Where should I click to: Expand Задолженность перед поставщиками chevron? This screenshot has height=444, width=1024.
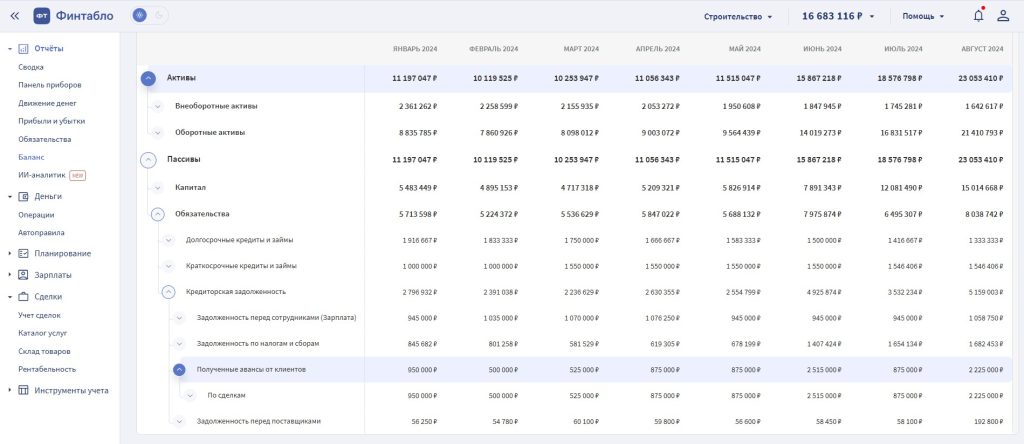pyautogui.click(x=180, y=422)
